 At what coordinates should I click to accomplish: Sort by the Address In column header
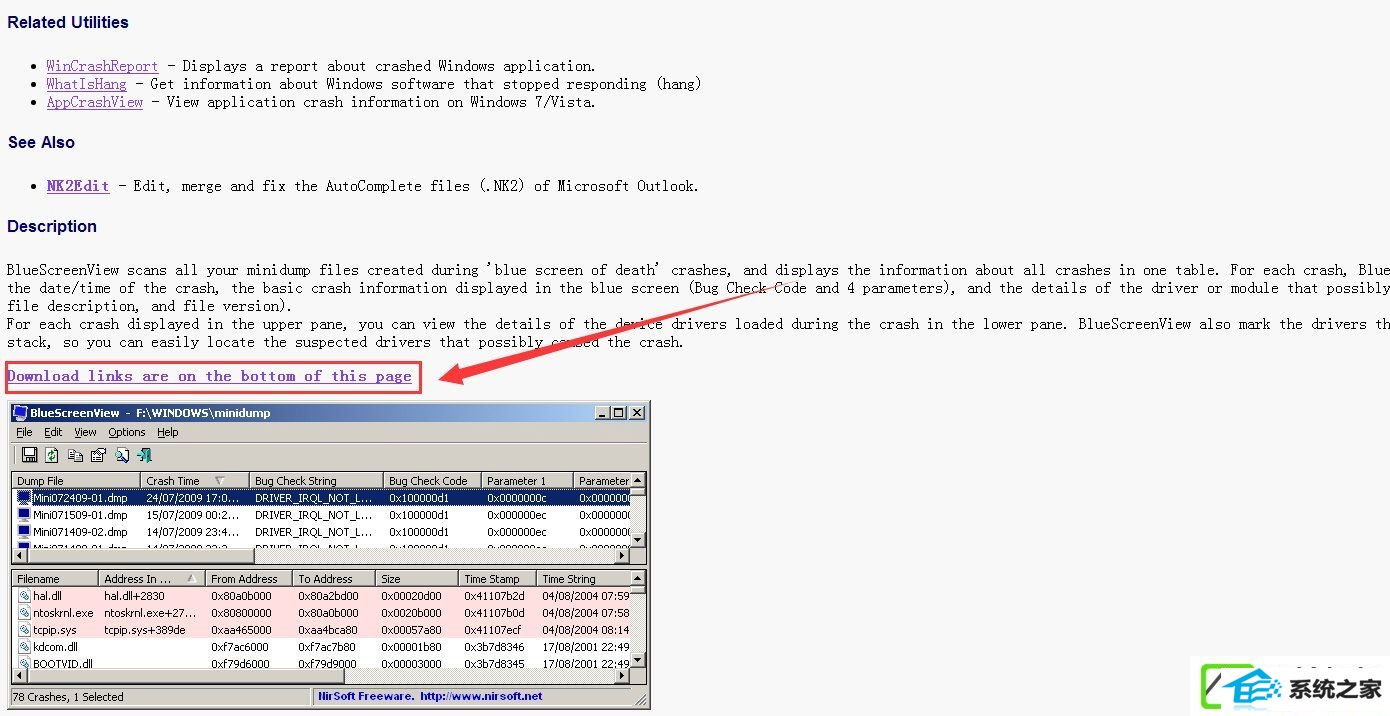click(152, 579)
